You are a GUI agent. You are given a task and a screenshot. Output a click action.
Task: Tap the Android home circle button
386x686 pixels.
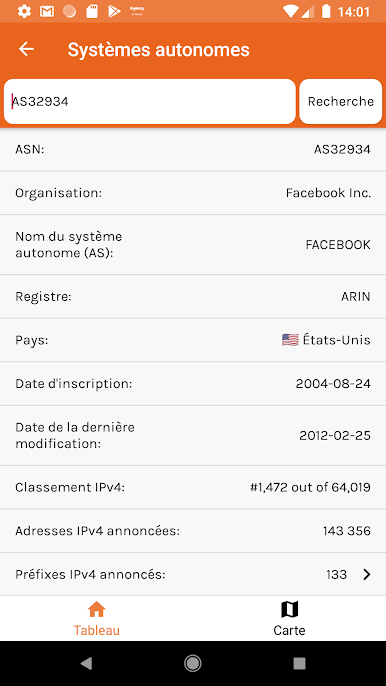coord(193,663)
